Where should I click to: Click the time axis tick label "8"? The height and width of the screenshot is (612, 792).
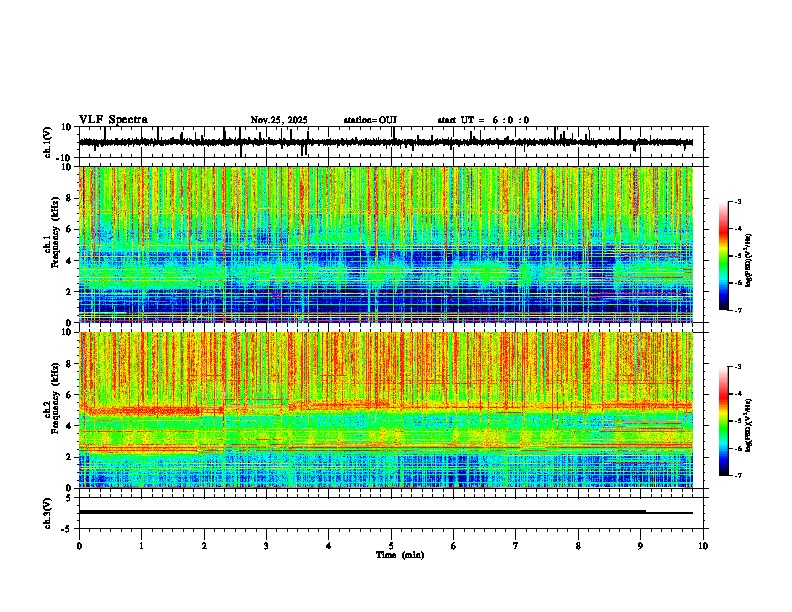tap(578, 546)
